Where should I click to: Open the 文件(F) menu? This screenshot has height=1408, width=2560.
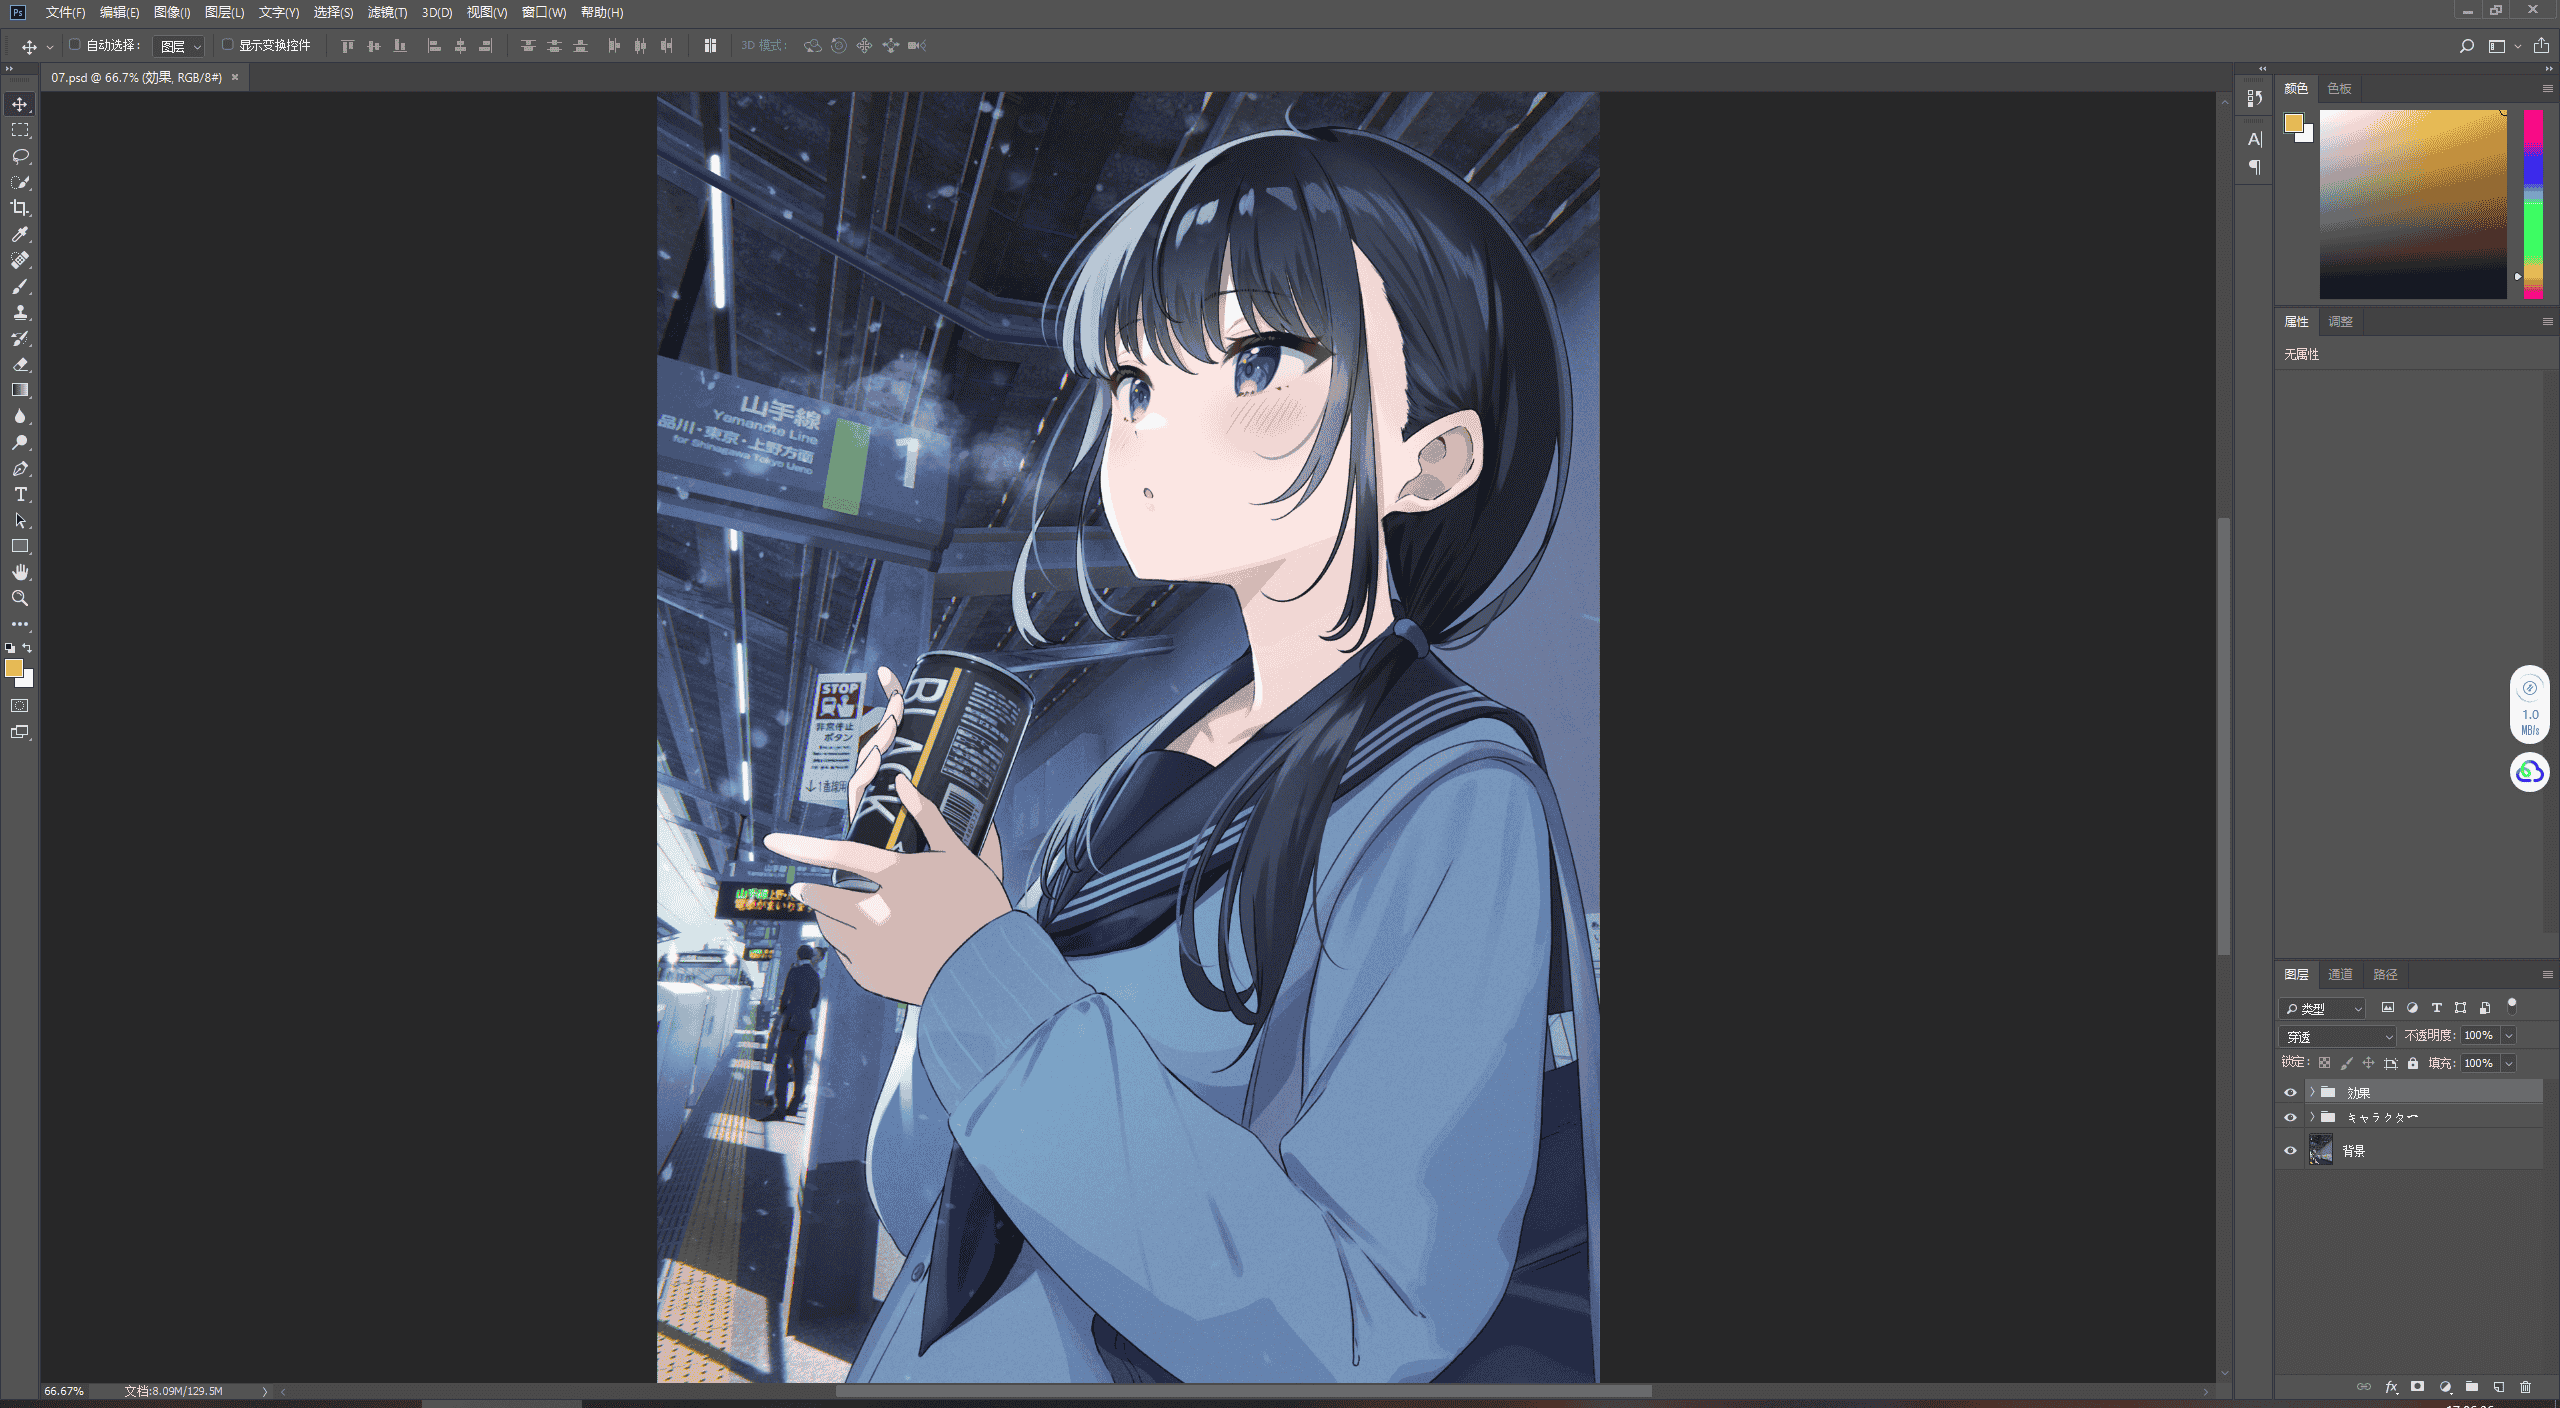[65, 12]
